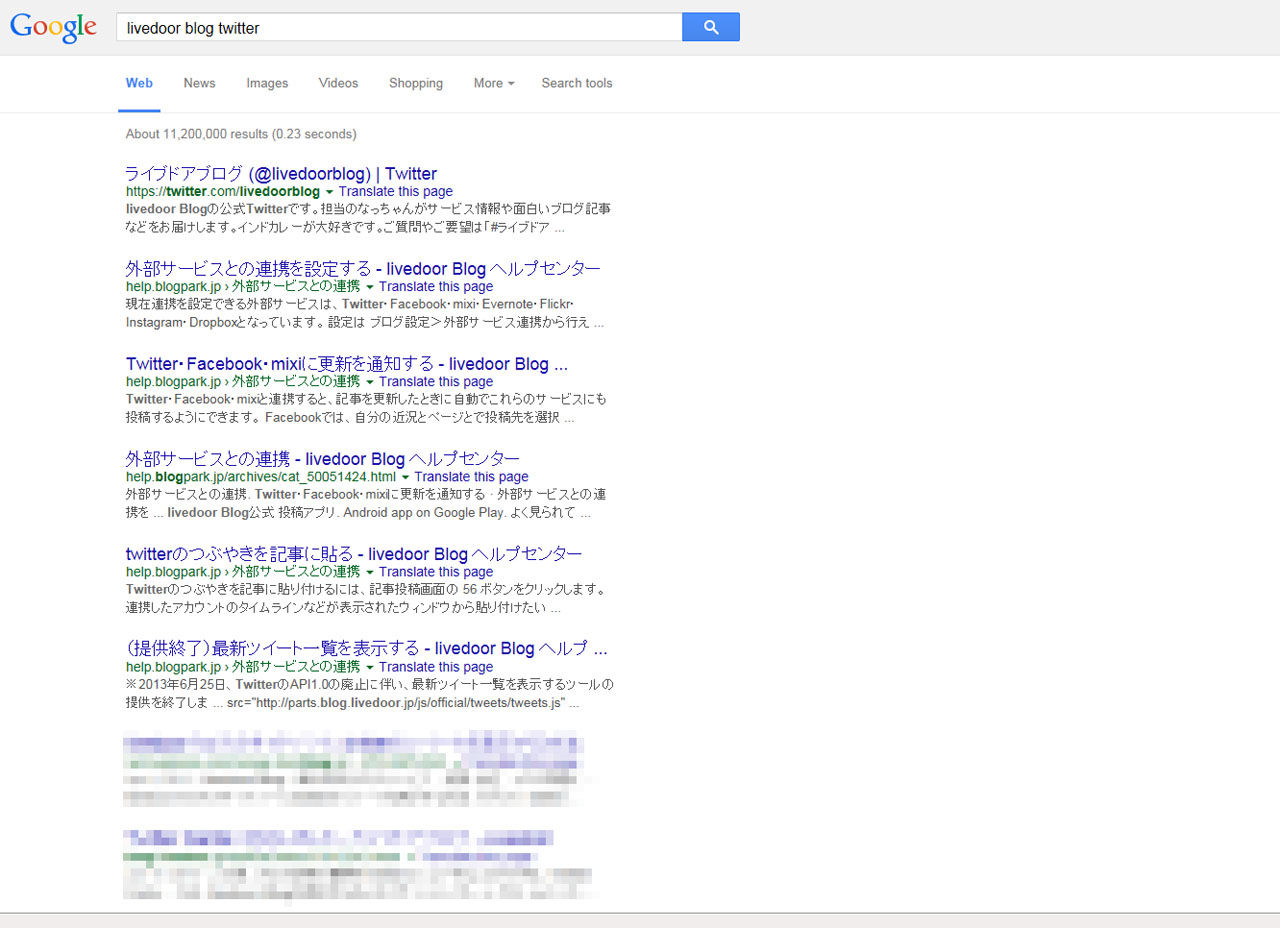
Task: Switch to the Images tab
Action: coord(267,83)
